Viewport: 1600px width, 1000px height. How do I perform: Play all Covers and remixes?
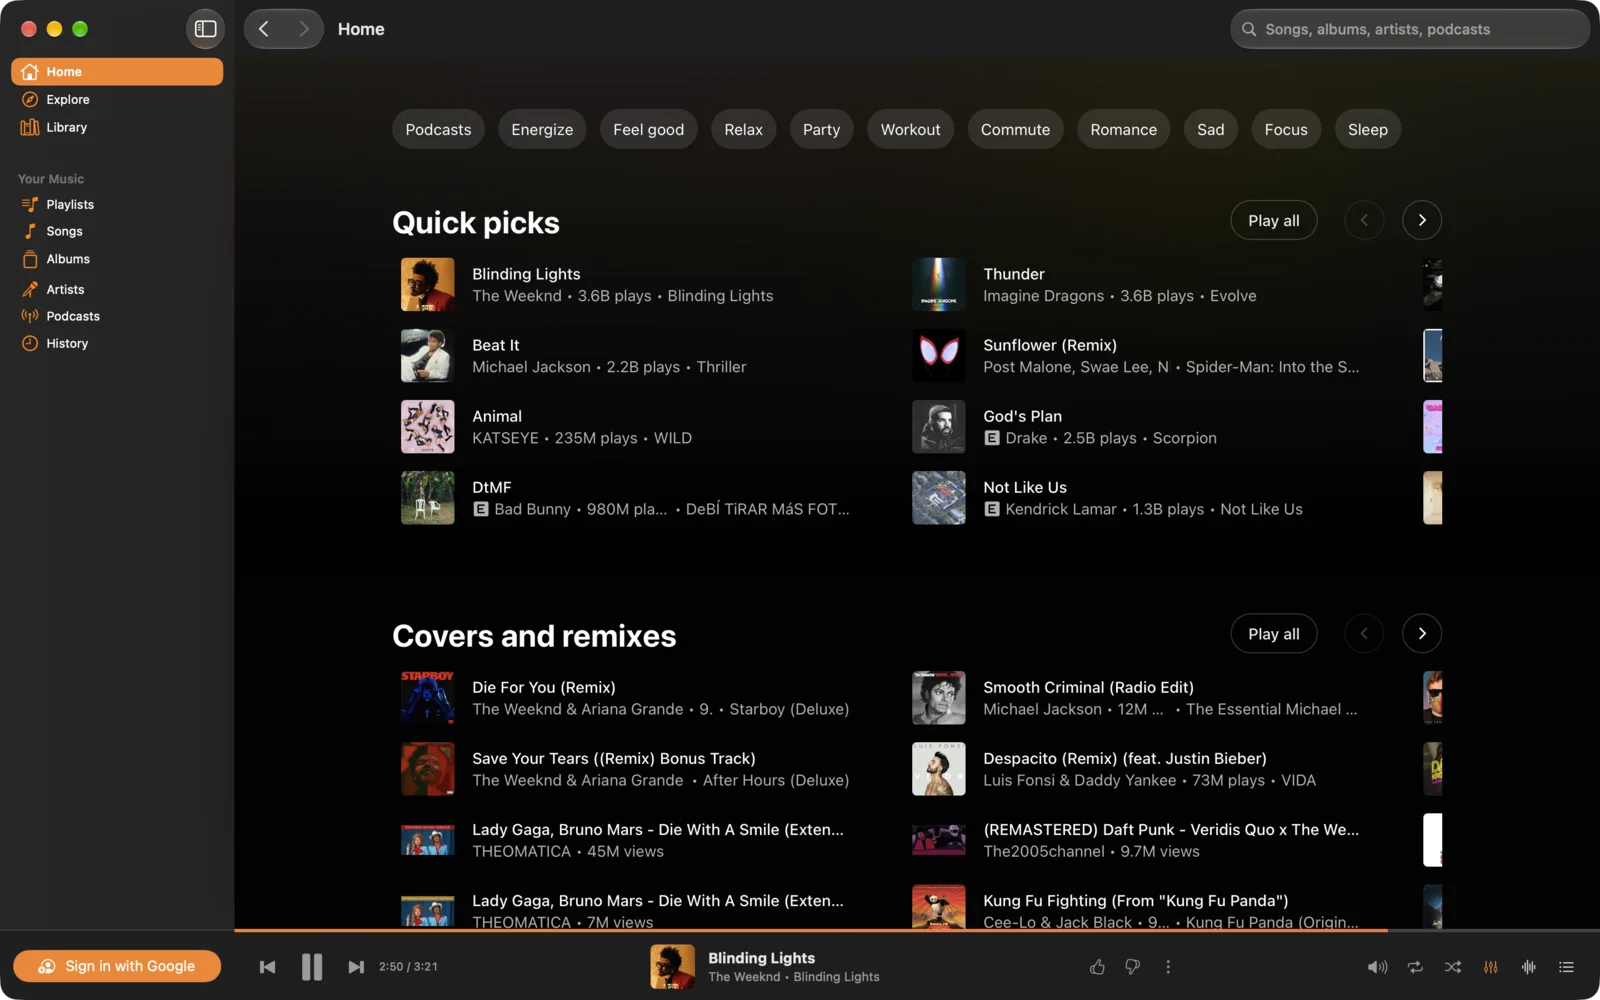[1273, 633]
